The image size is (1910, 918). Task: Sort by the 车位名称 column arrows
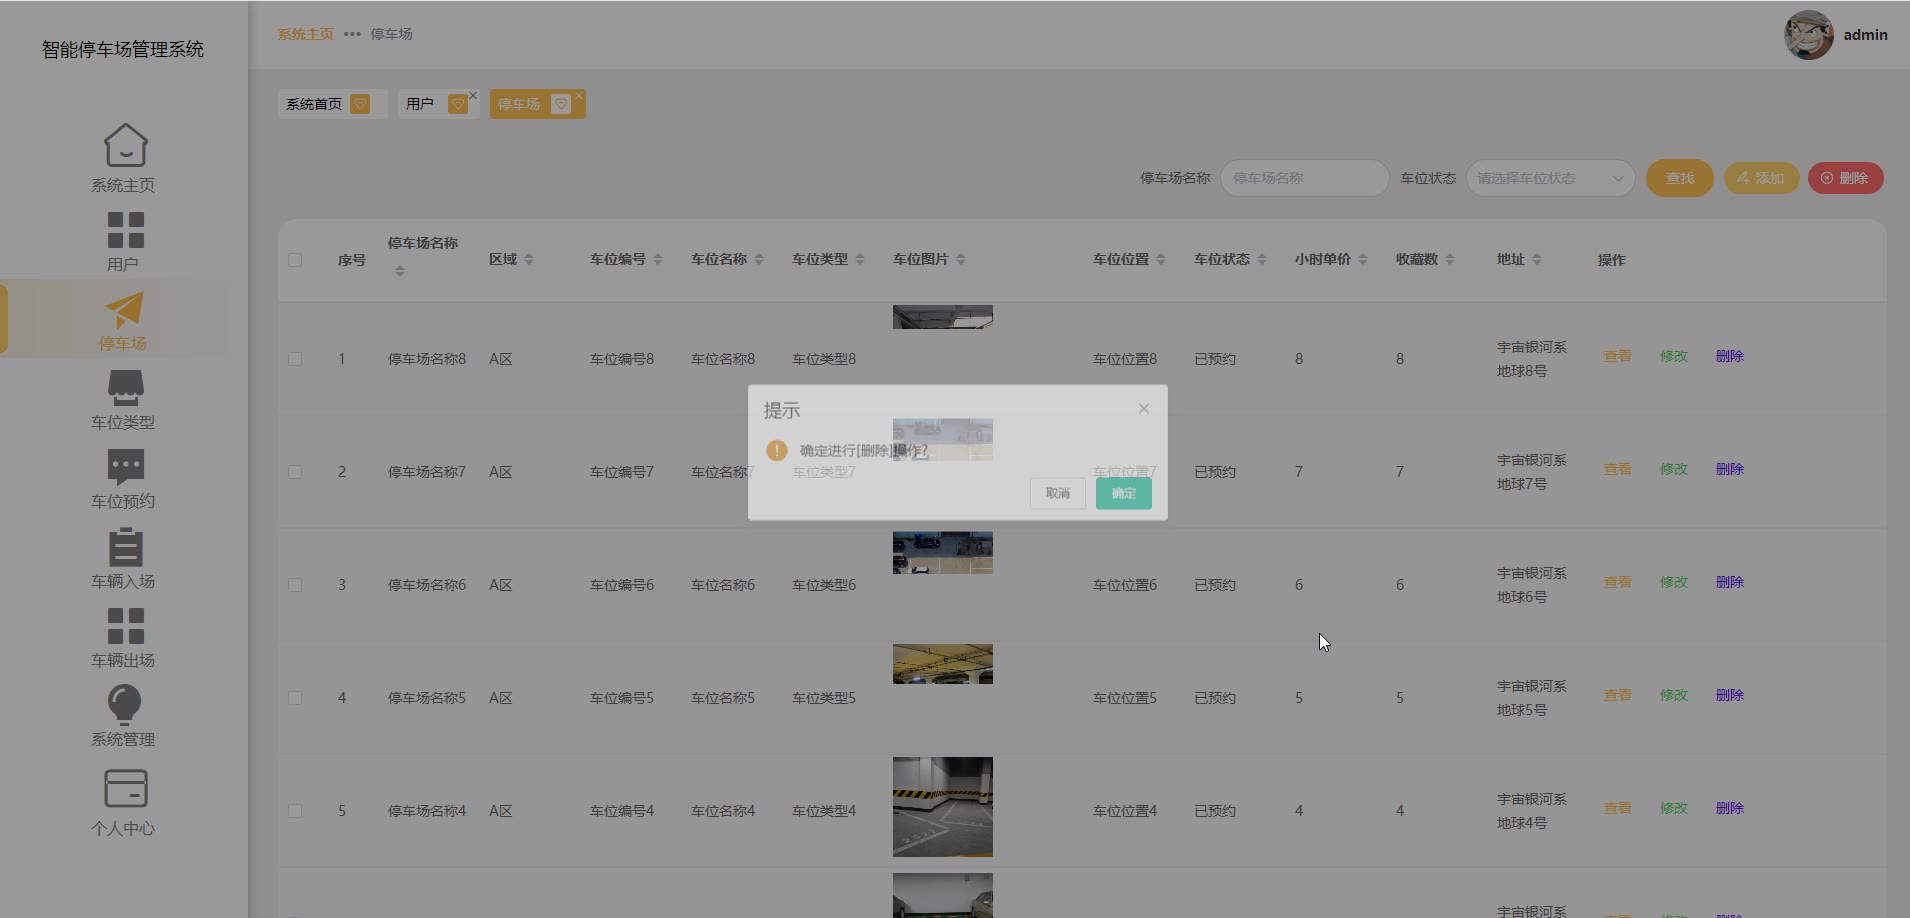click(759, 259)
